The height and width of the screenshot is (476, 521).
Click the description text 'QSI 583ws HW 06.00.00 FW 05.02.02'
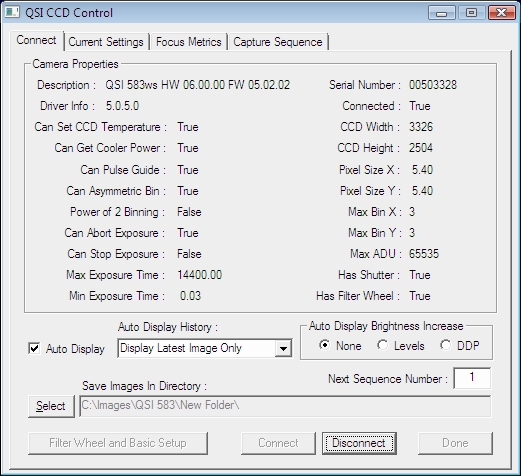click(198, 85)
